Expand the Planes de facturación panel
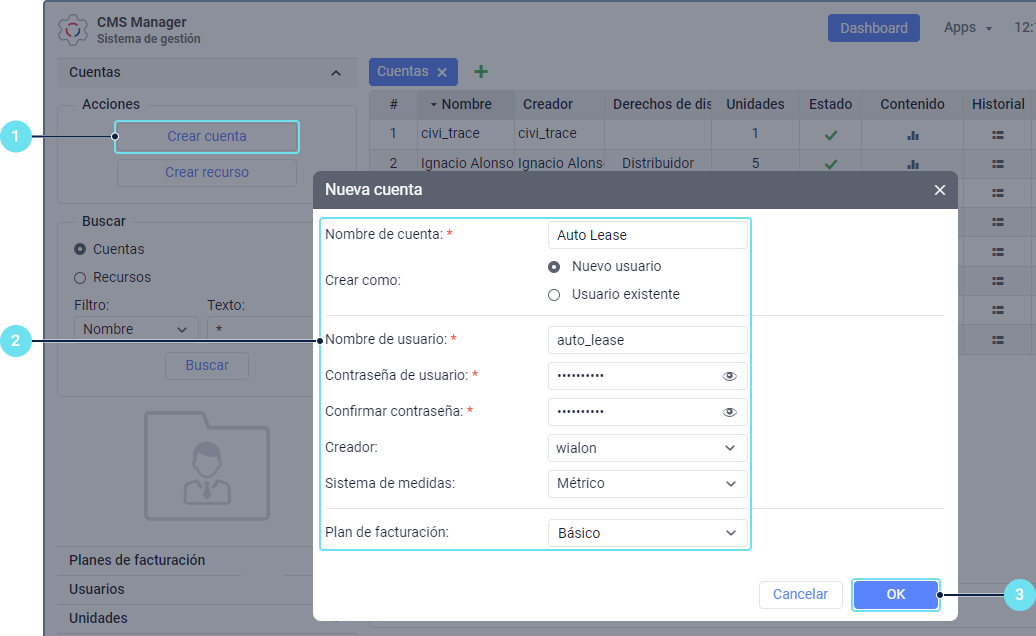Image resolution: width=1036 pixels, height=636 pixels. coord(137,560)
